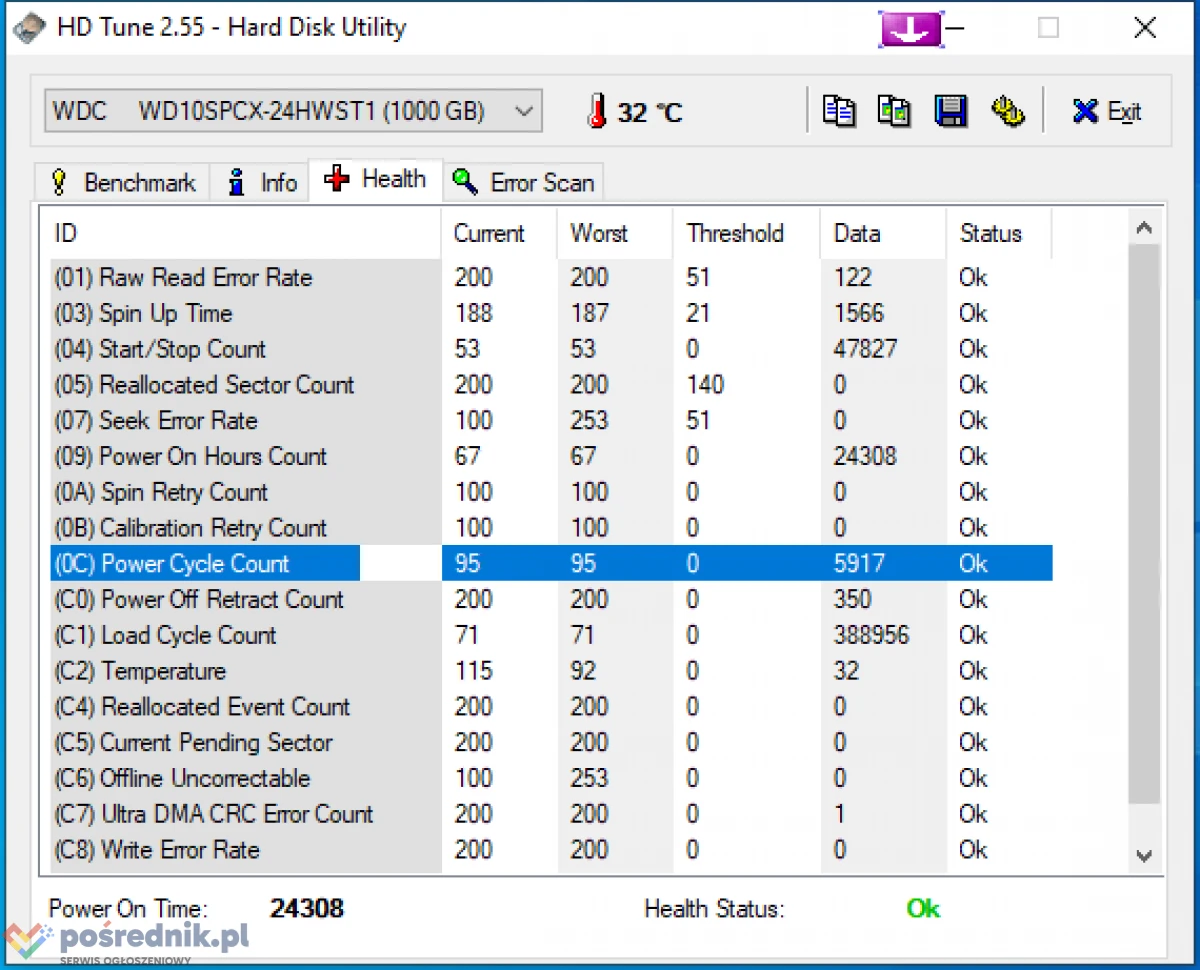Viewport: 1200px width, 970px height.
Task: Click the data value 5917 in the highlighted row
Action: click(x=859, y=564)
